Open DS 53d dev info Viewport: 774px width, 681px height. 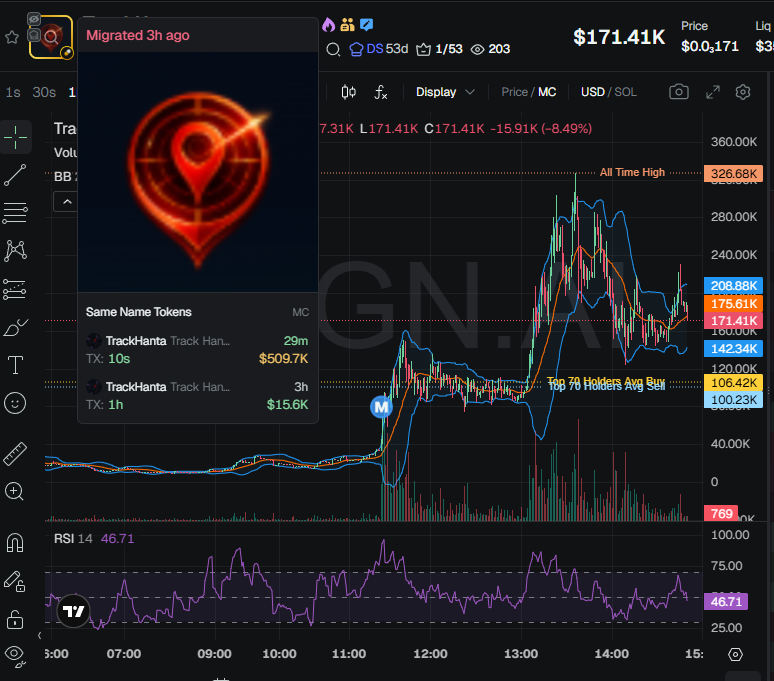(379, 49)
